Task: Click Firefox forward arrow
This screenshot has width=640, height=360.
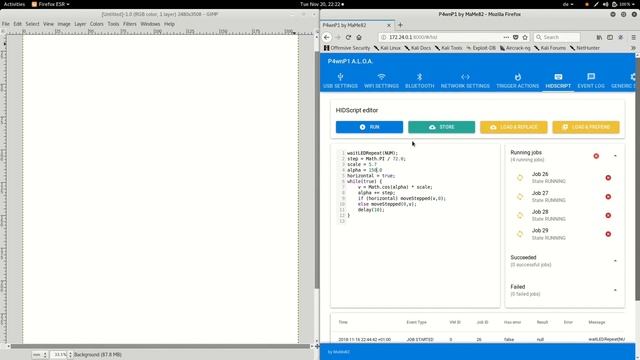Action: click(x=338, y=37)
